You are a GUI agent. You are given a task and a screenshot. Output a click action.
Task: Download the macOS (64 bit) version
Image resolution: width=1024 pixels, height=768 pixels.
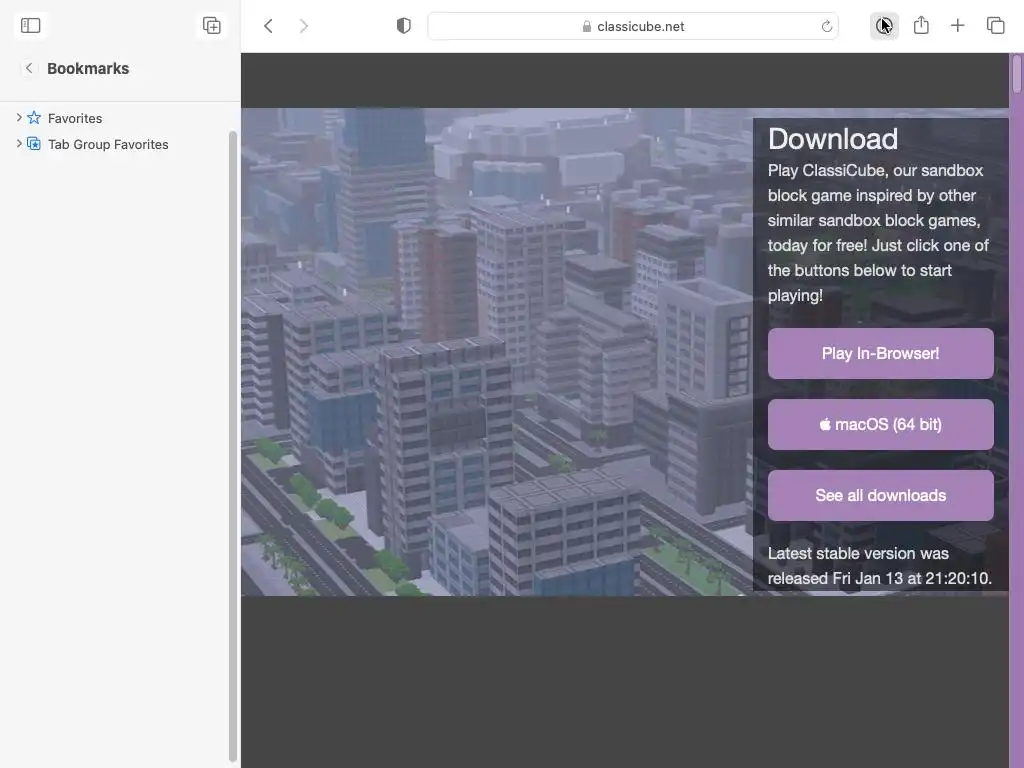(x=880, y=424)
